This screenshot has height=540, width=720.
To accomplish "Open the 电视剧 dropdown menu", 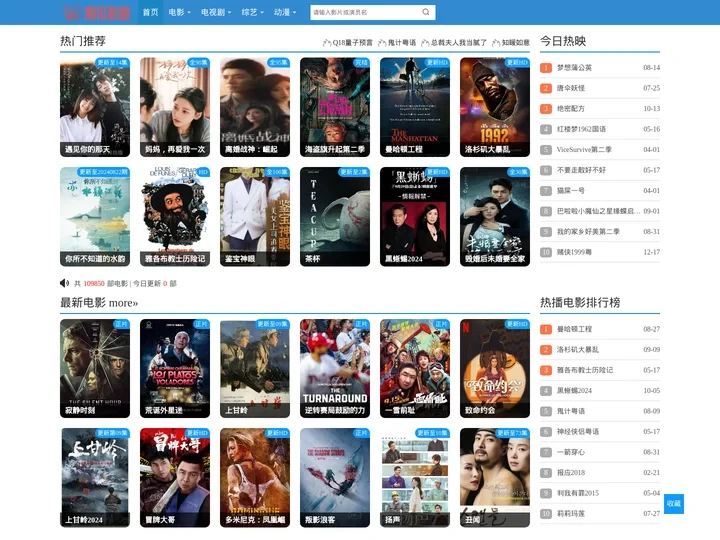I will pos(216,12).
